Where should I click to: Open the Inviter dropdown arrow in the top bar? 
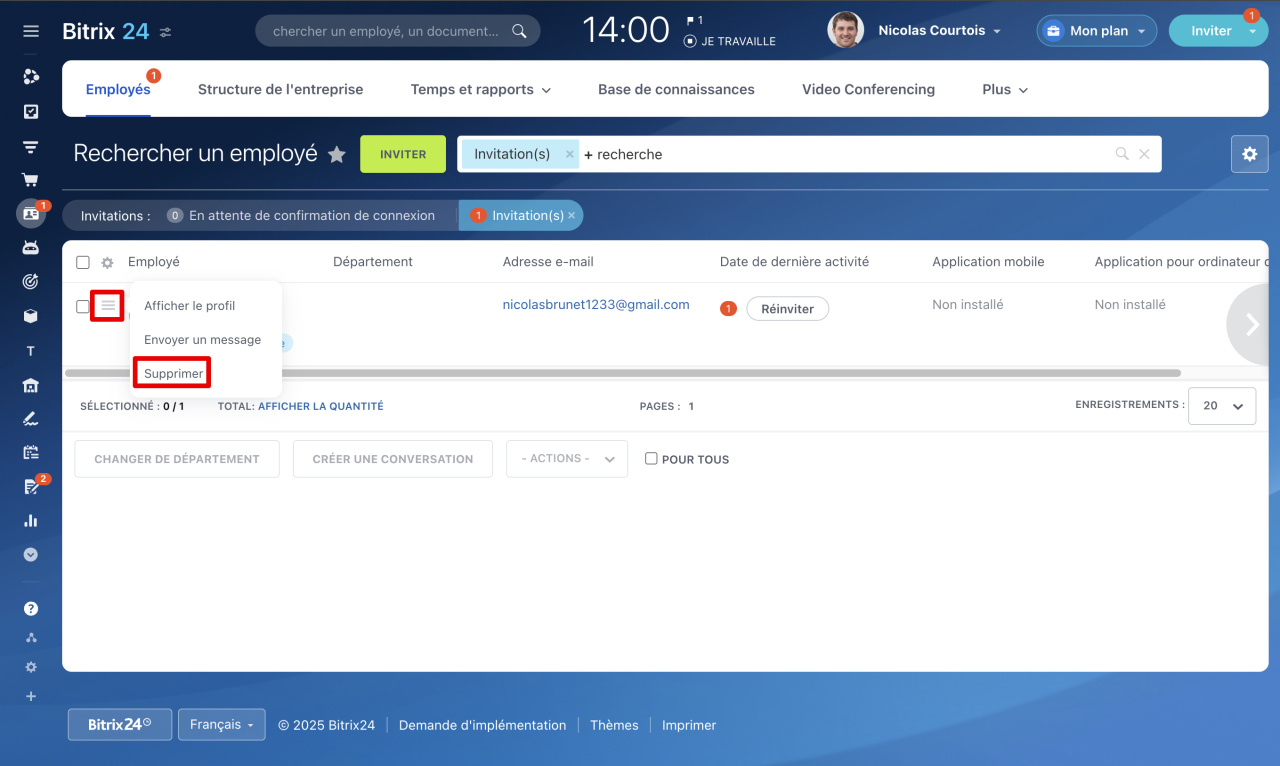click(x=1252, y=31)
